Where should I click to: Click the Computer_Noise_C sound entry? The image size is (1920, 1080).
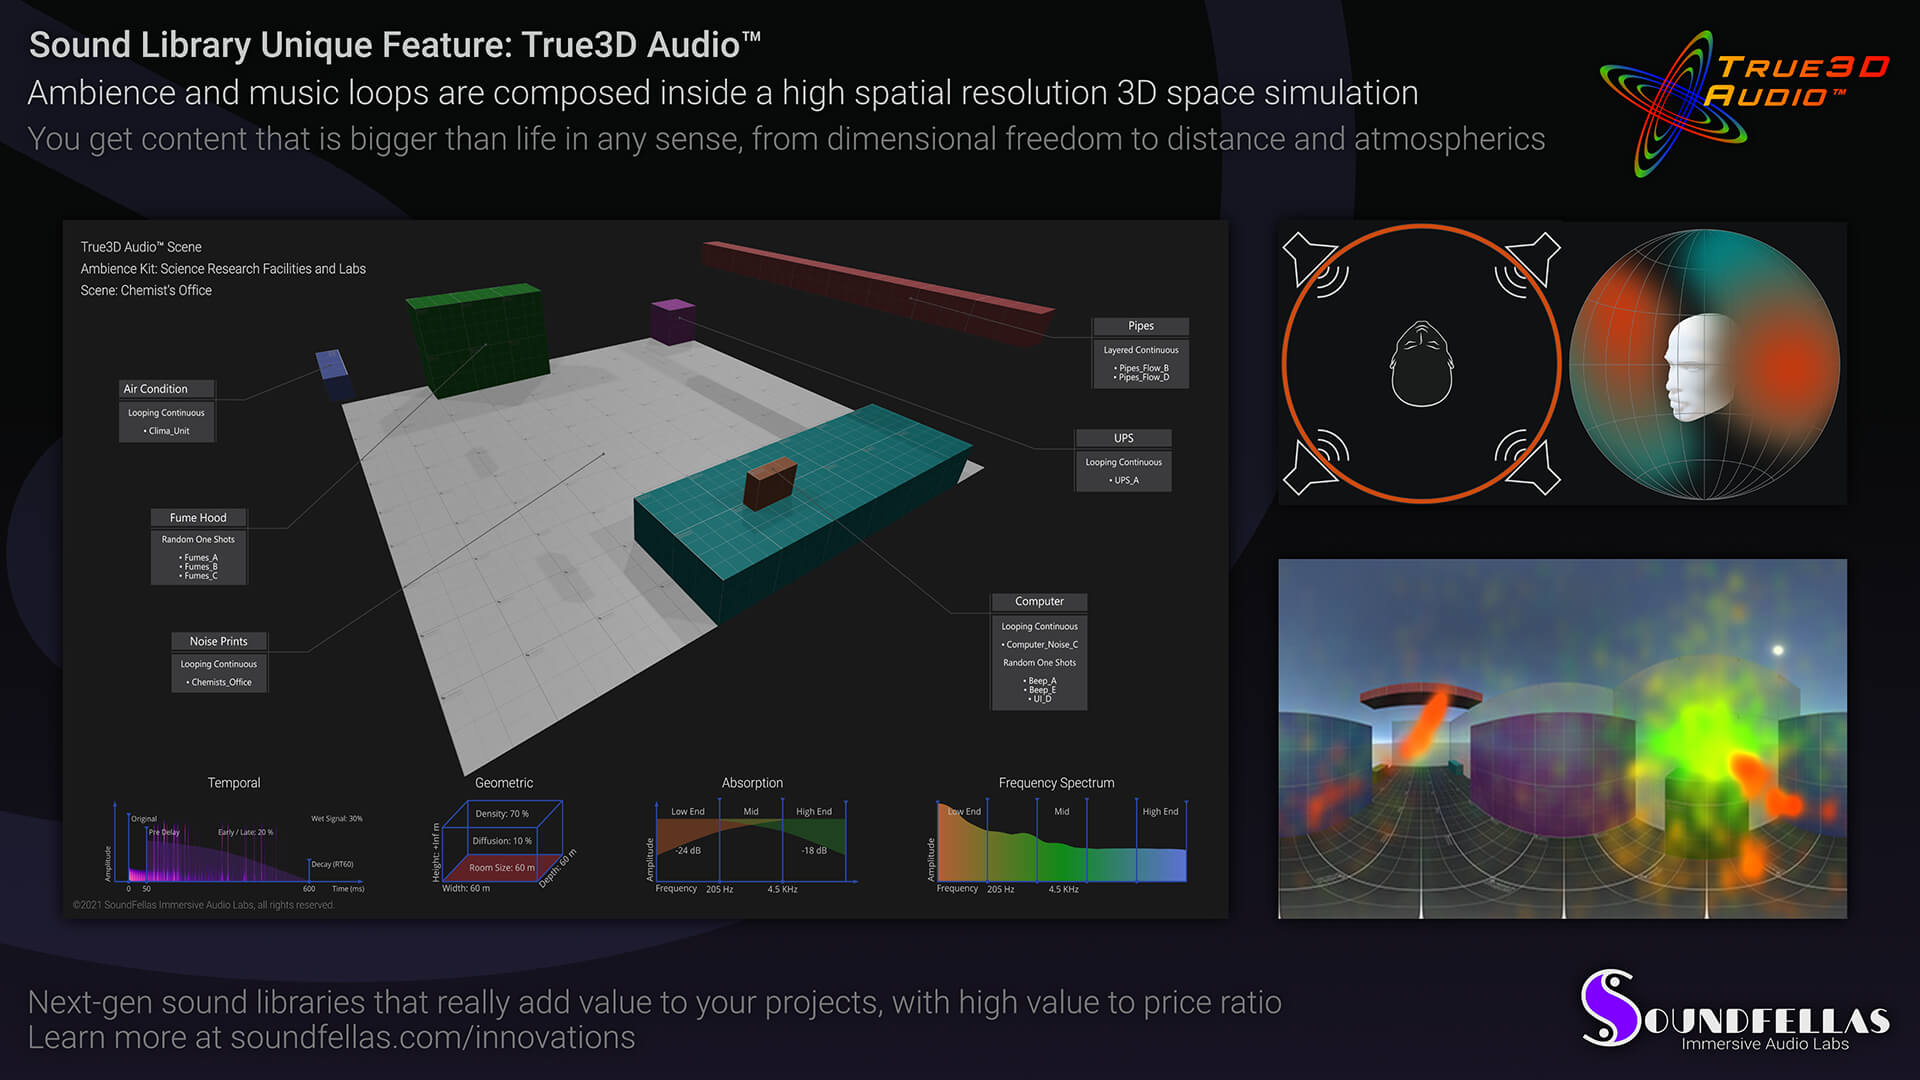click(x=1041, y=645)
